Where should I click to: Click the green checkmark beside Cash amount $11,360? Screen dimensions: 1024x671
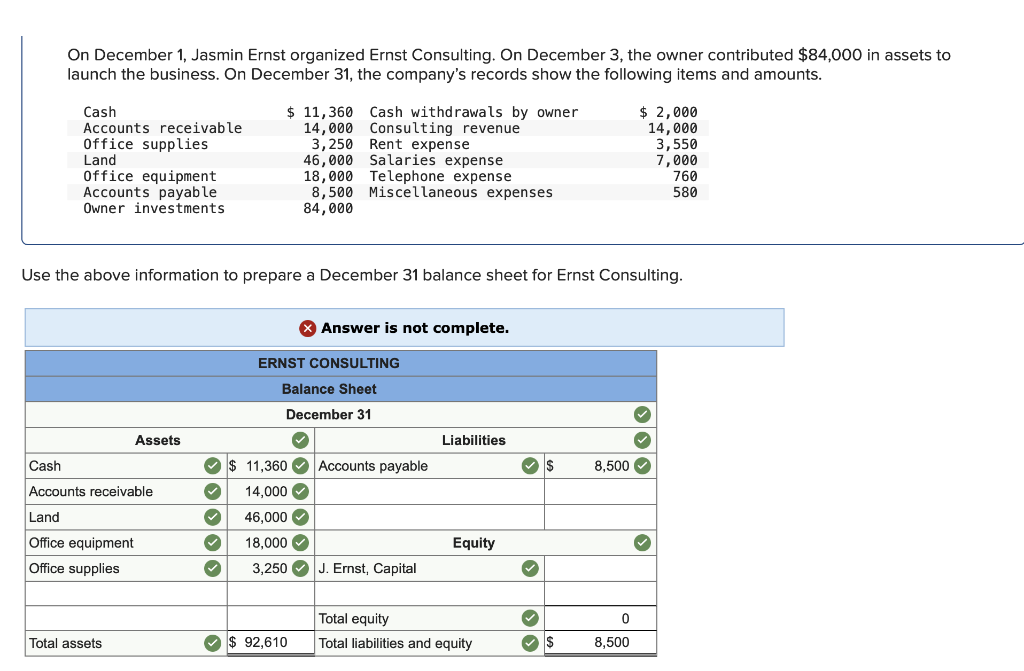coord(301,465)
